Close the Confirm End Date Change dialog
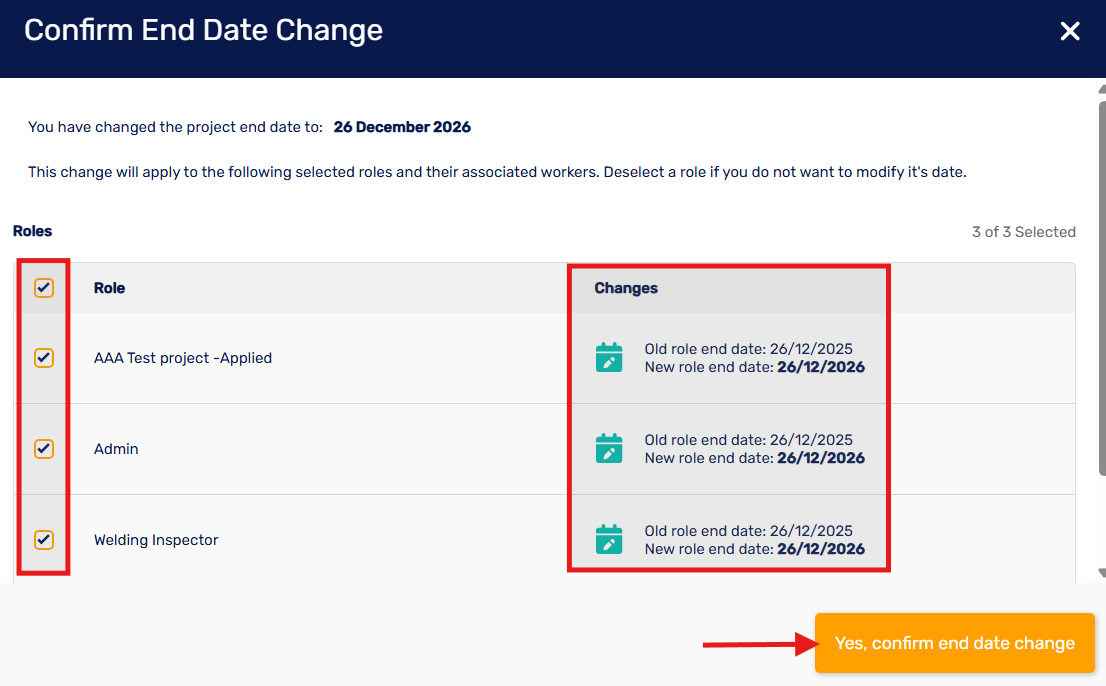Viewport: 1106px width, 686px height. 1069,31
